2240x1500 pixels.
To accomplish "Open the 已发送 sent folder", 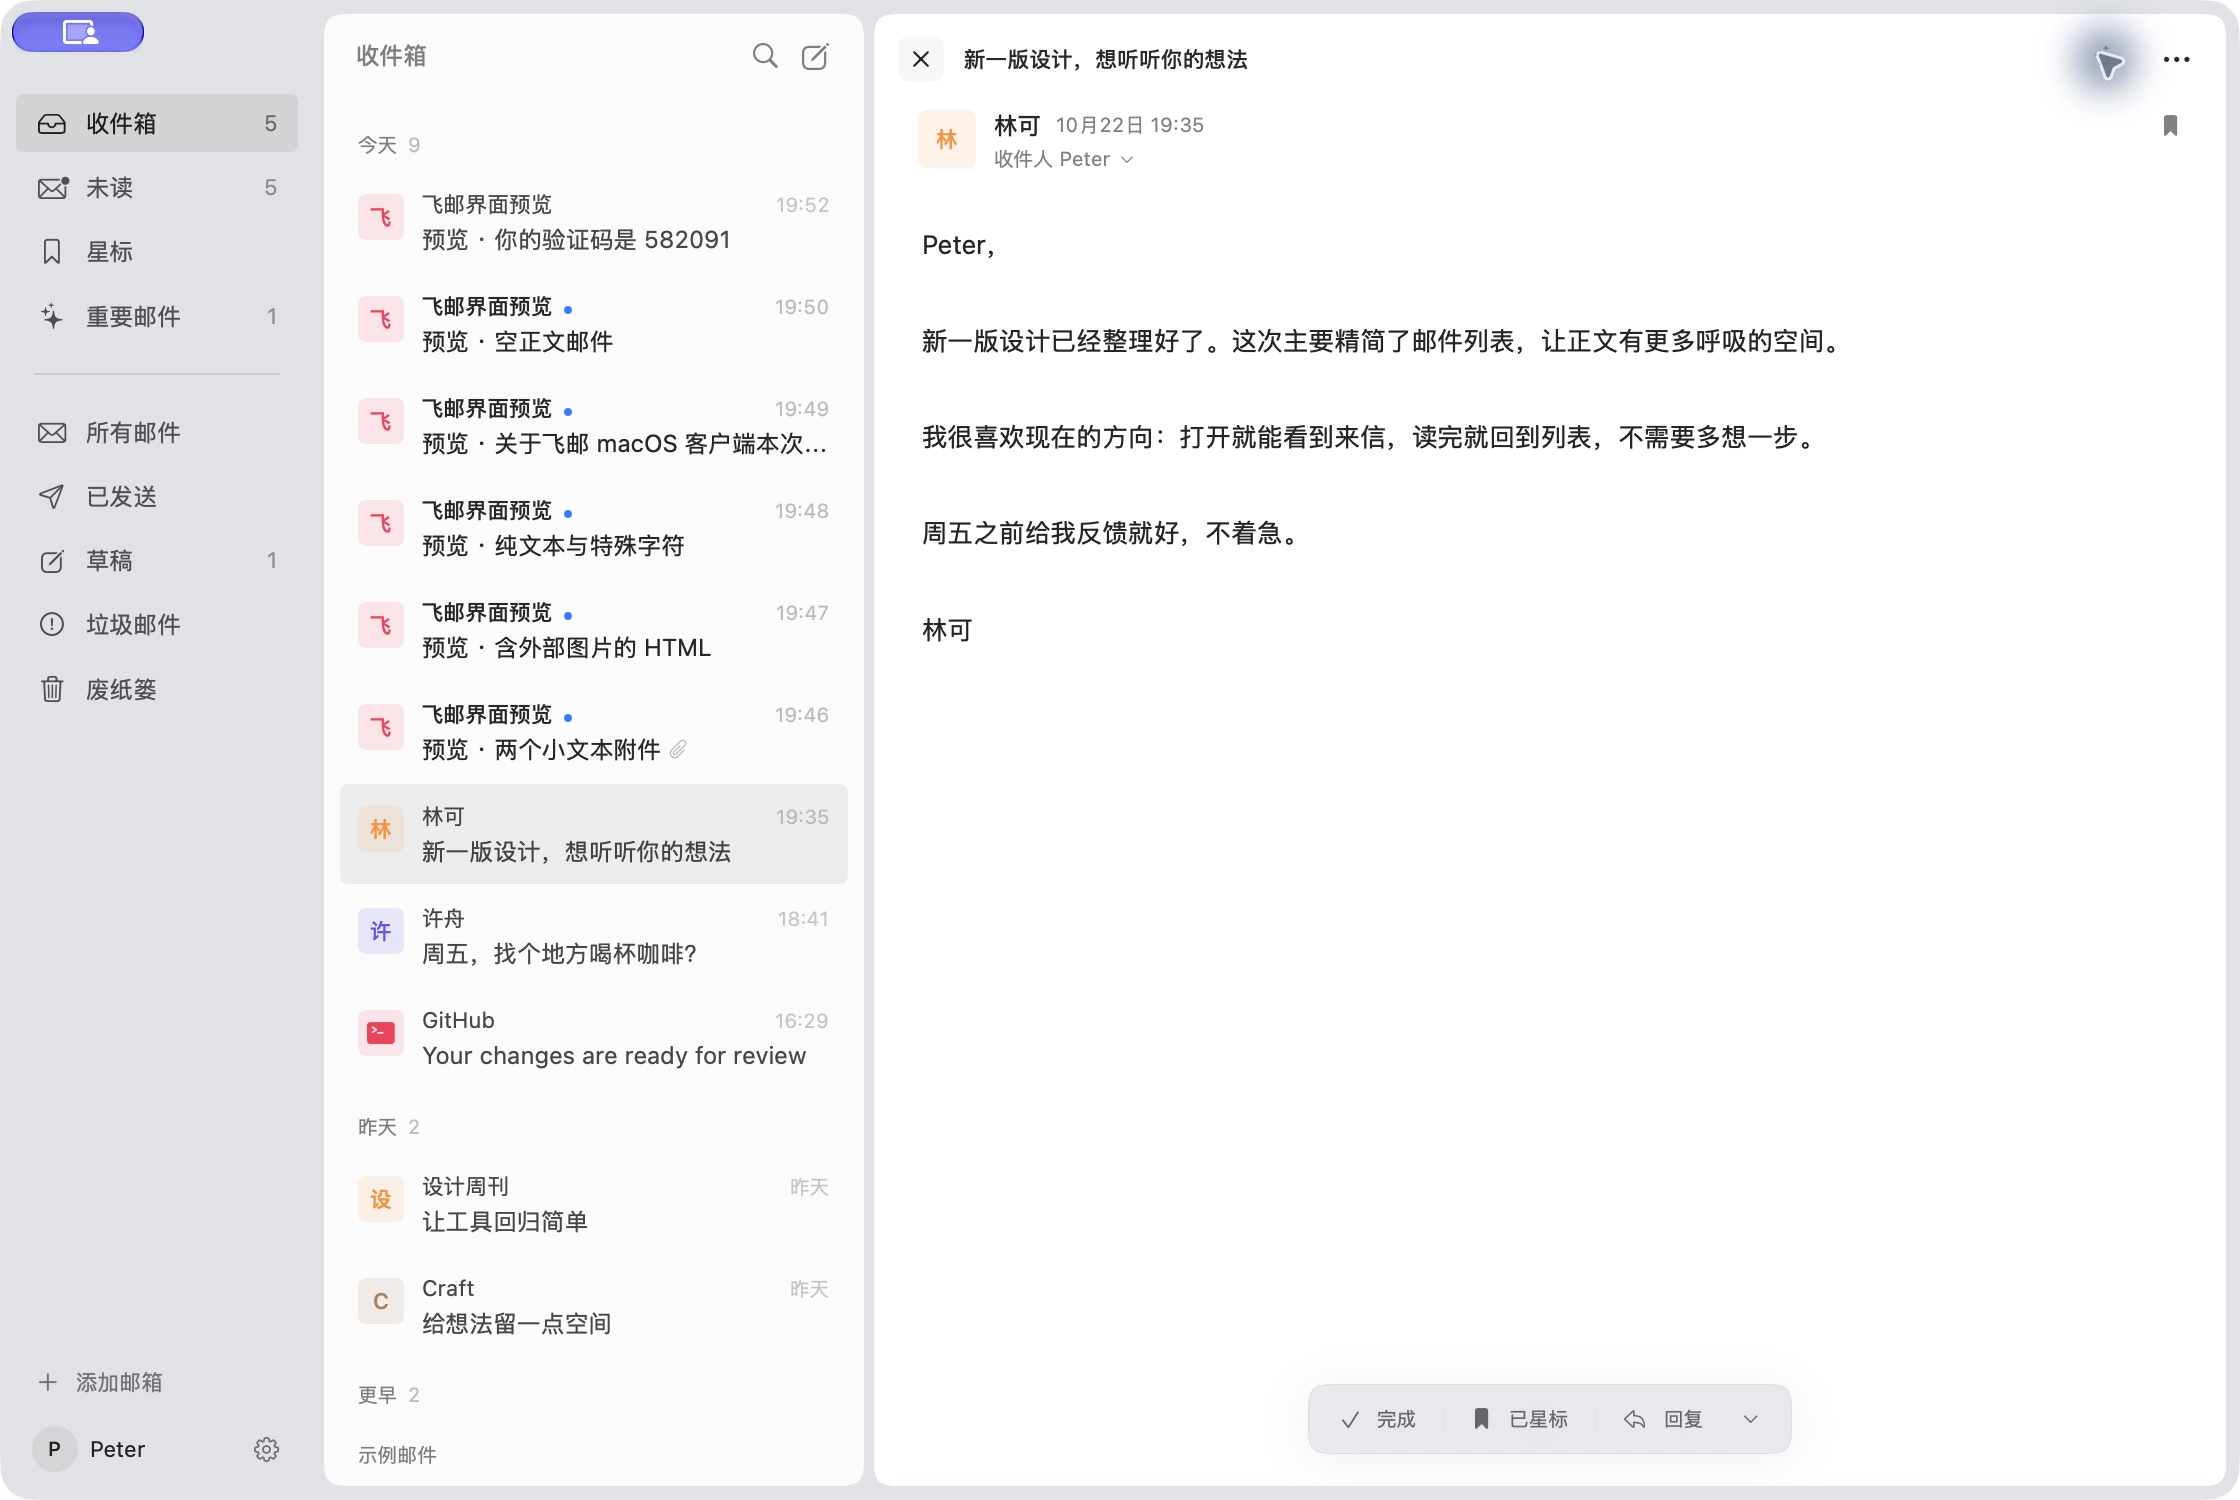I will coord(157,496).
